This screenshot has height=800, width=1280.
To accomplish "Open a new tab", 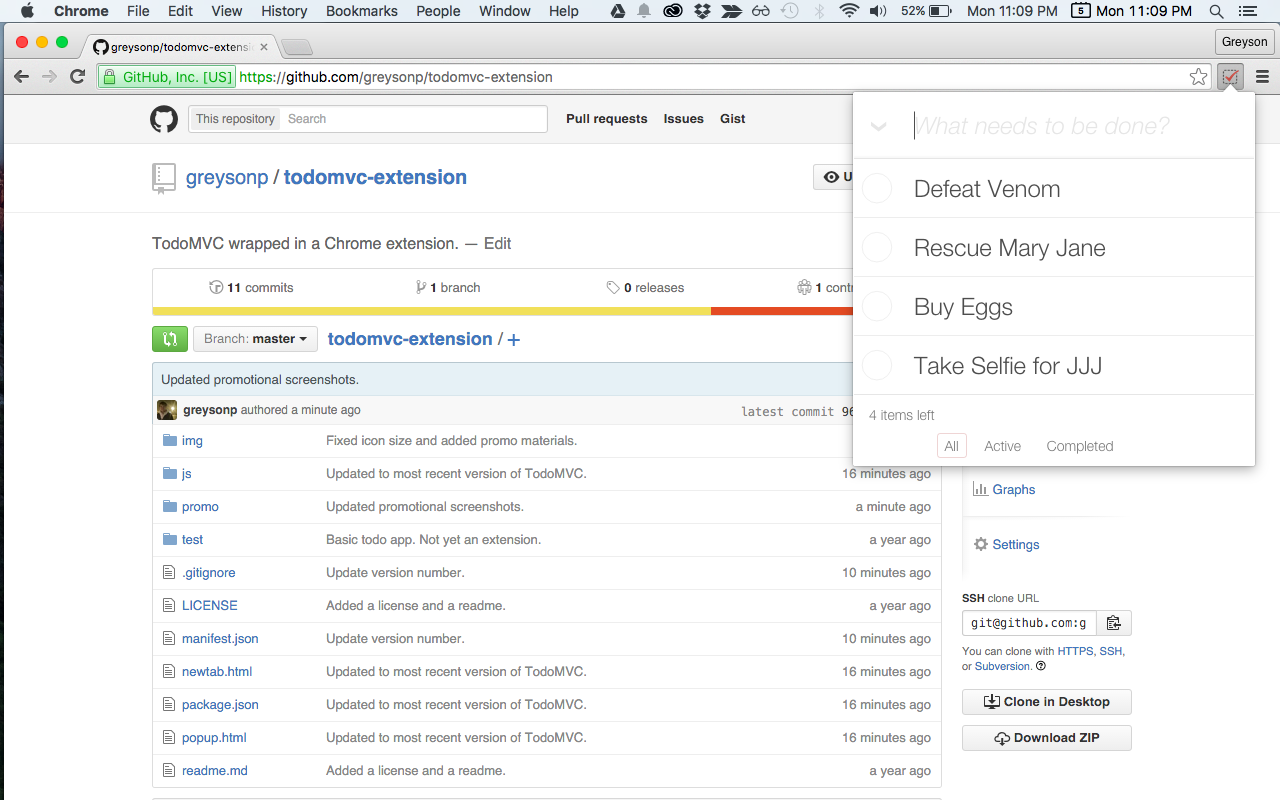I will pos(297,47).
